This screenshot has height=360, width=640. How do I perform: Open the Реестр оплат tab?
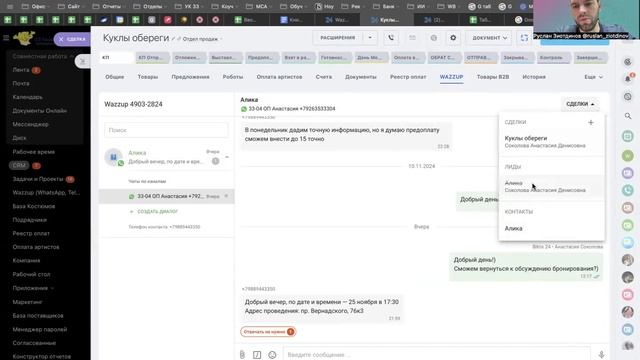[408, 77]
